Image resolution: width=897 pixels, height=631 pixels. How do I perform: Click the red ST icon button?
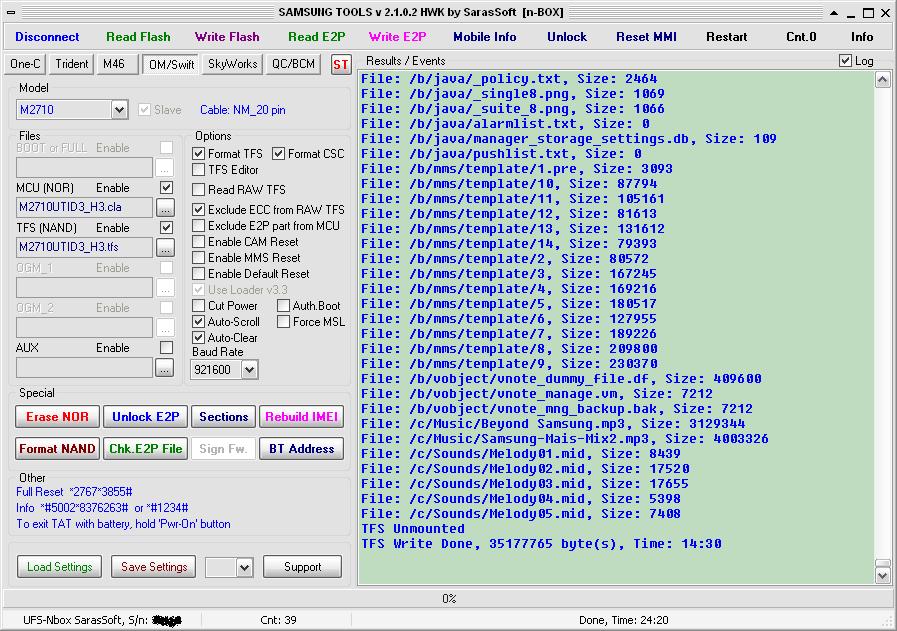click(x=340, y=64)
